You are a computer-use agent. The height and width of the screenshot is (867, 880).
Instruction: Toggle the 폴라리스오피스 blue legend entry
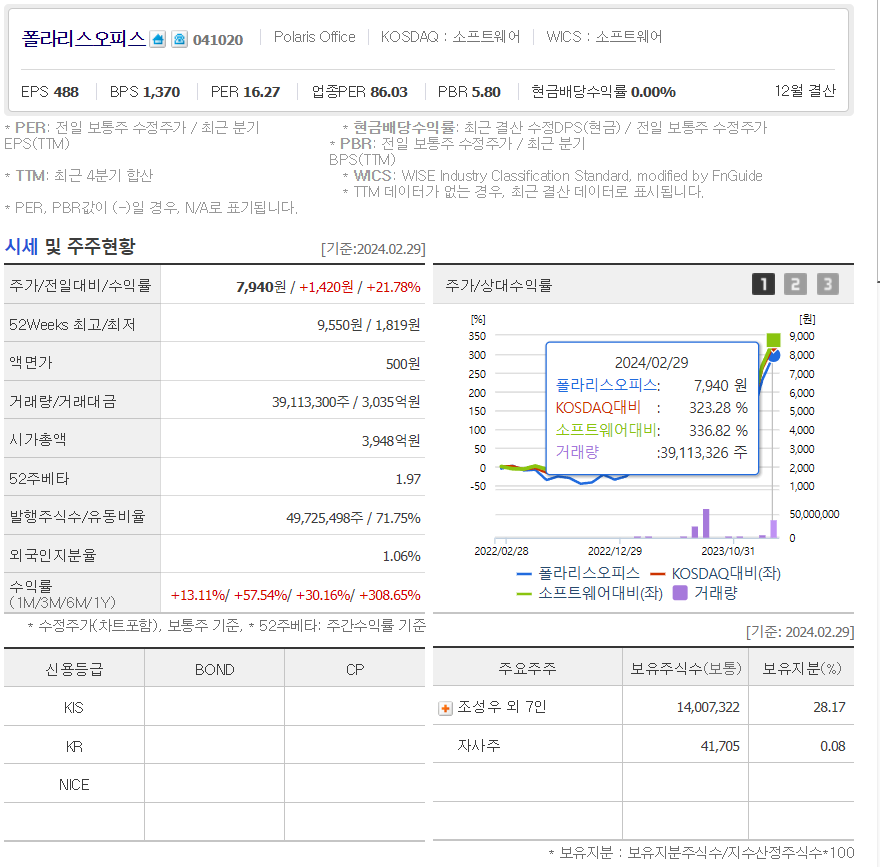click(578, 573)
